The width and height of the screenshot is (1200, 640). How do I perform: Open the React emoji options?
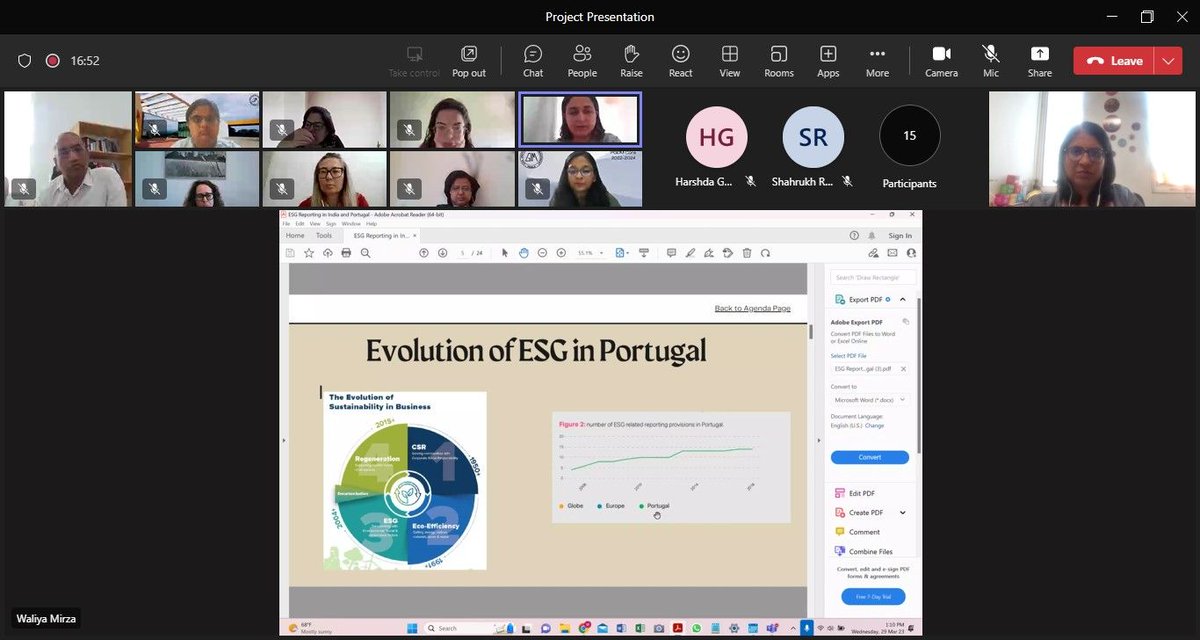tap(681, 61)
